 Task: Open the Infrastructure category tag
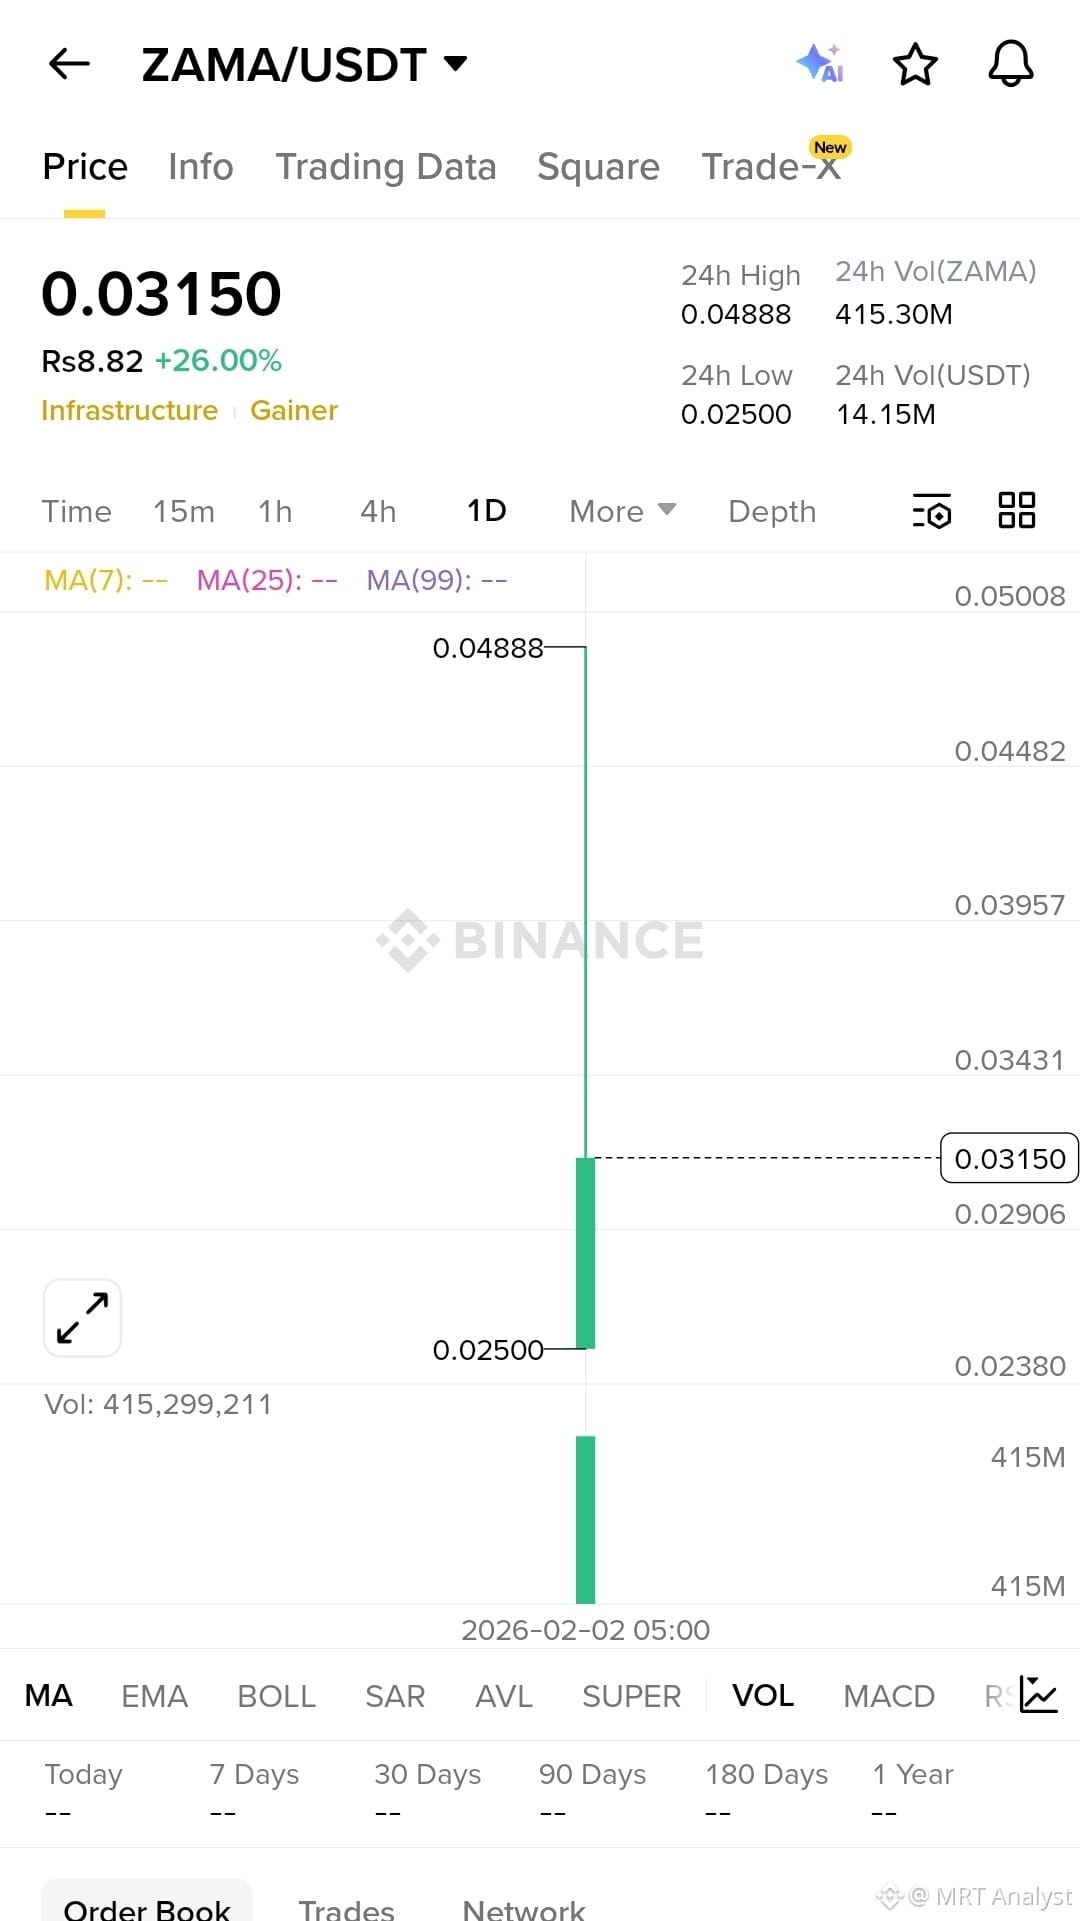pyautogui.click(x=129, y=410)
